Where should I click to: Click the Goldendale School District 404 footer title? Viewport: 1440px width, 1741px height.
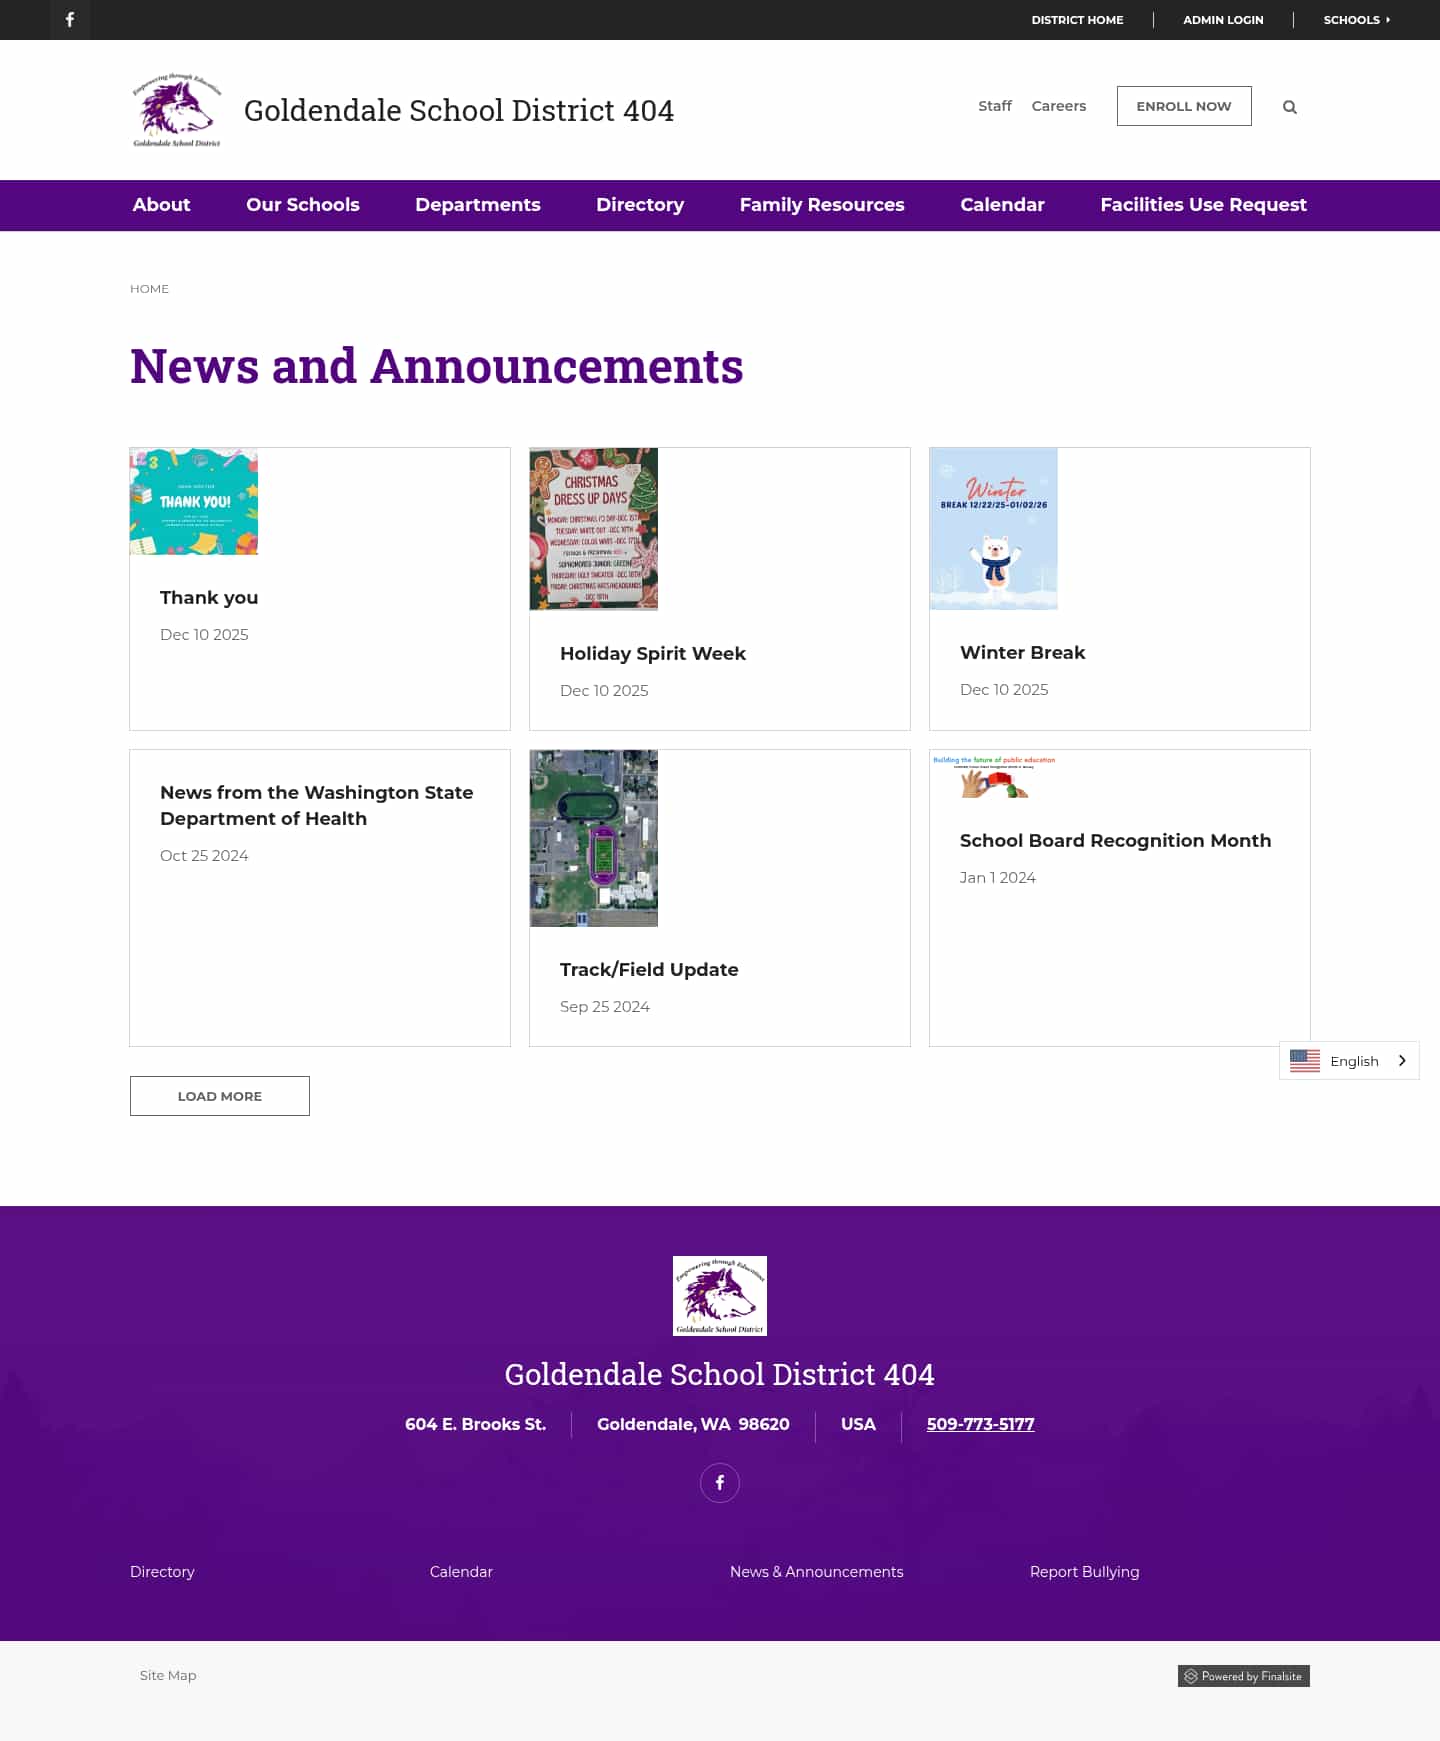pyautogui.click(x=720, y=1374)
